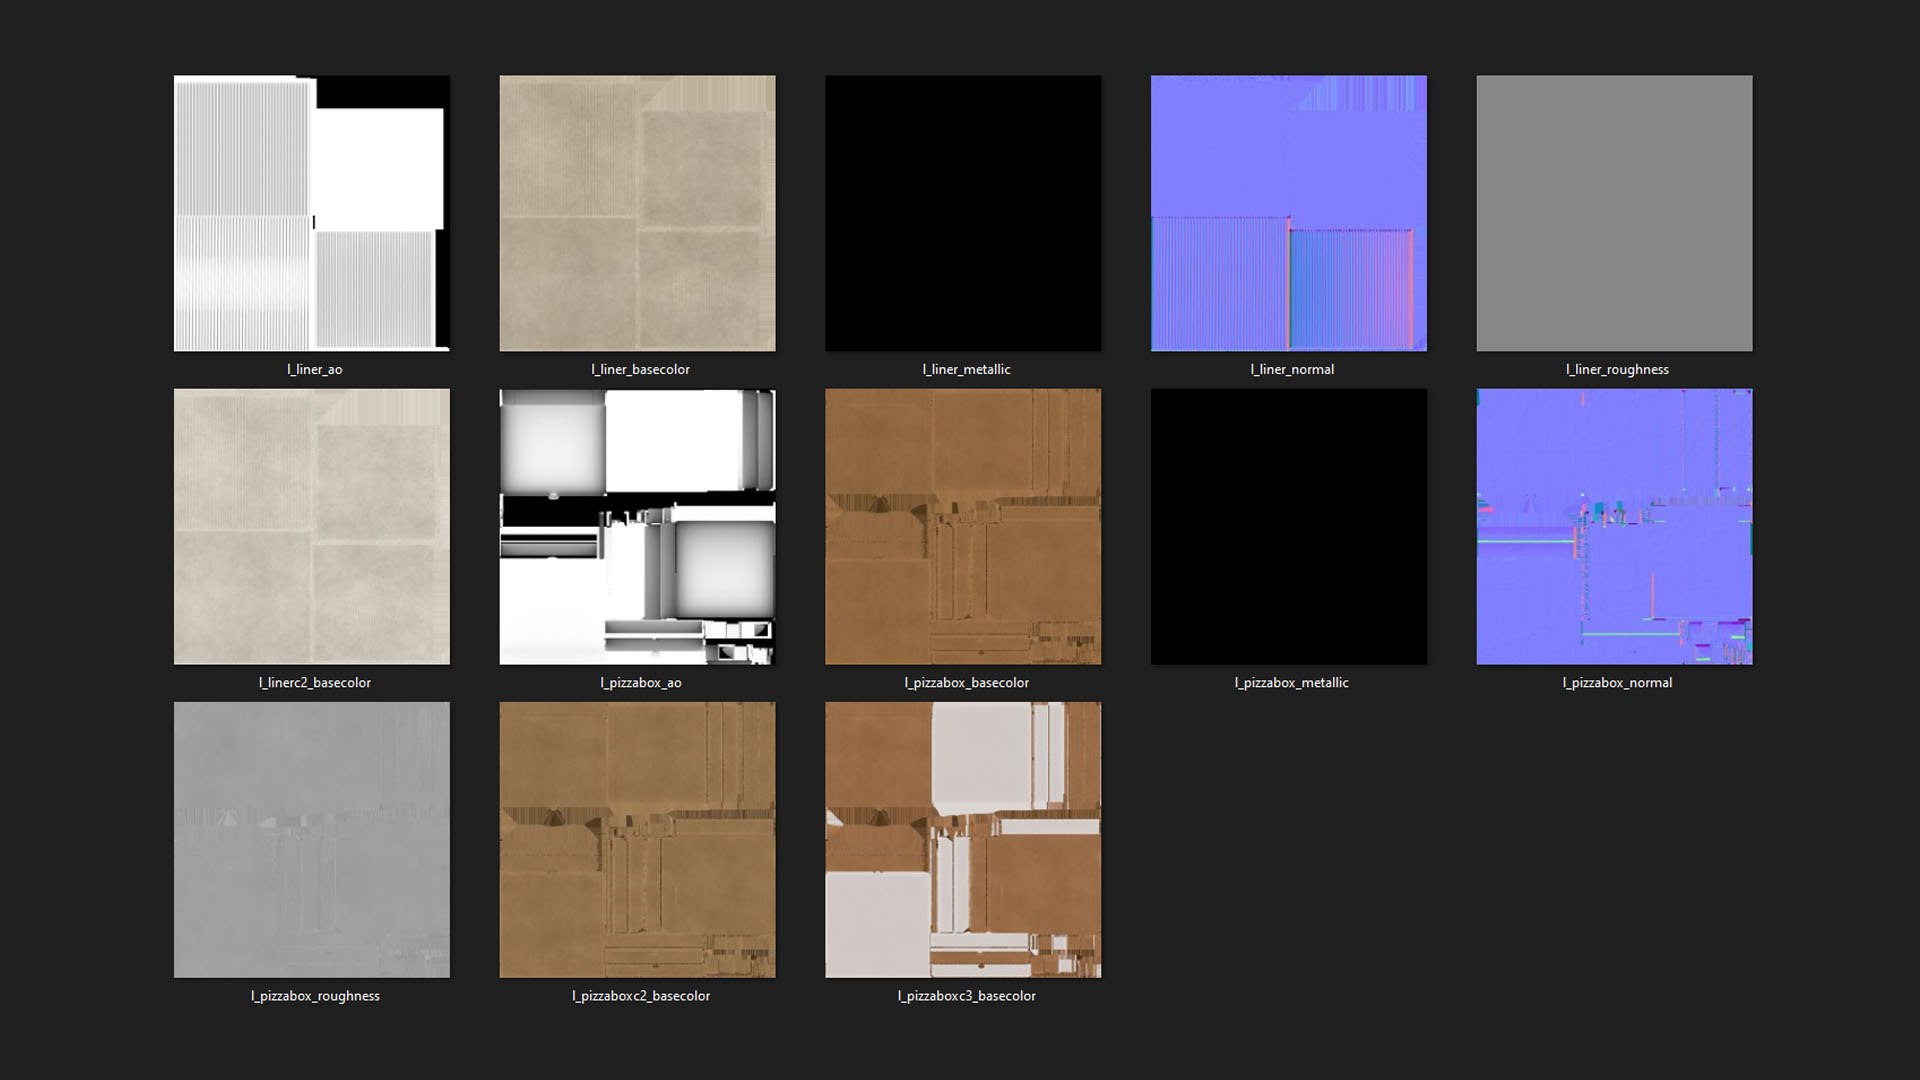Select the l_pizzabox_normal map image
Viewport: 1920px width, 1080px height.
1614,526
